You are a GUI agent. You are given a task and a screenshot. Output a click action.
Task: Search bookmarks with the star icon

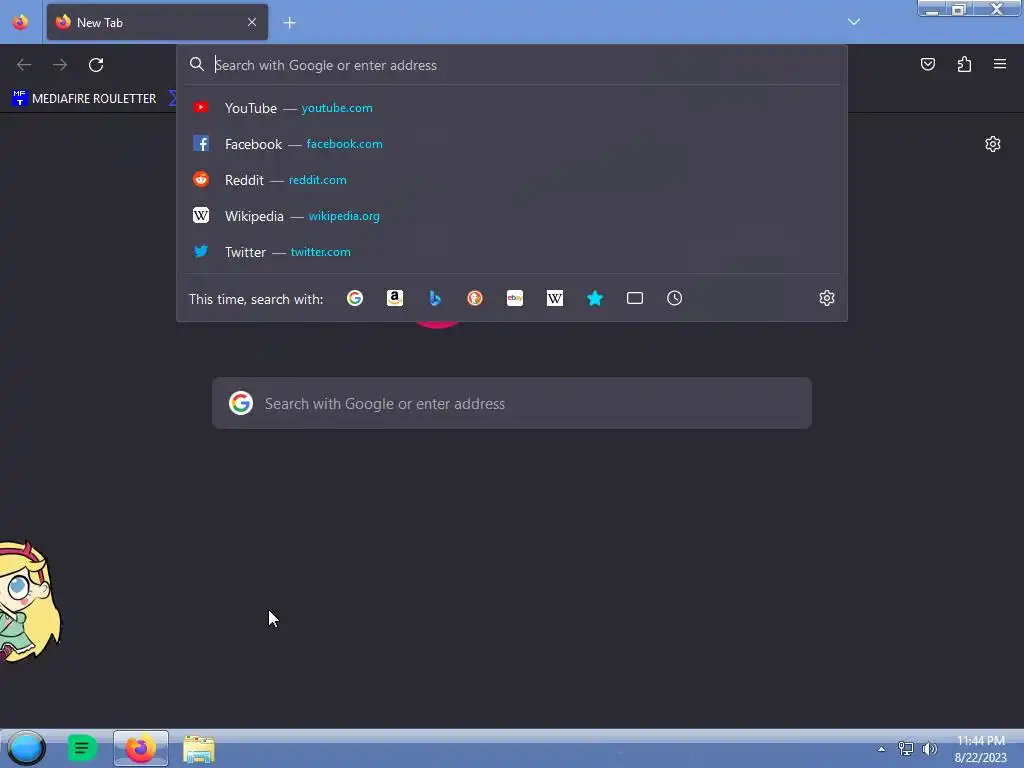pyautogui.click(x=595, y=298)
